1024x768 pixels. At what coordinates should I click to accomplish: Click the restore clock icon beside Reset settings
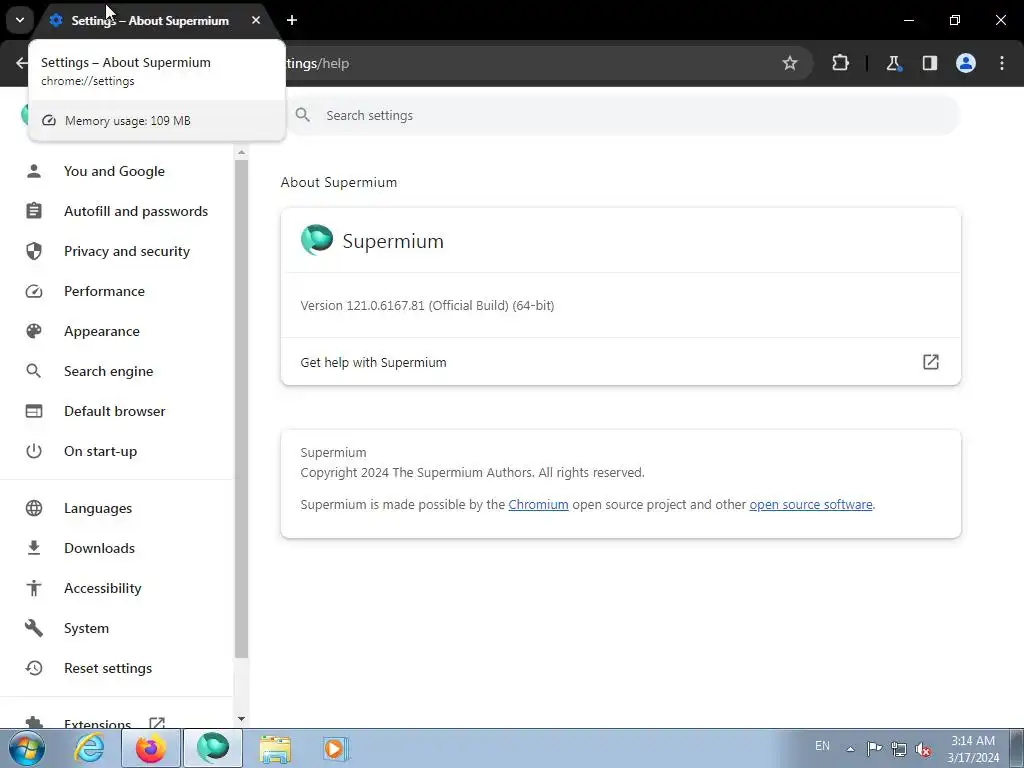click(34, 668)
